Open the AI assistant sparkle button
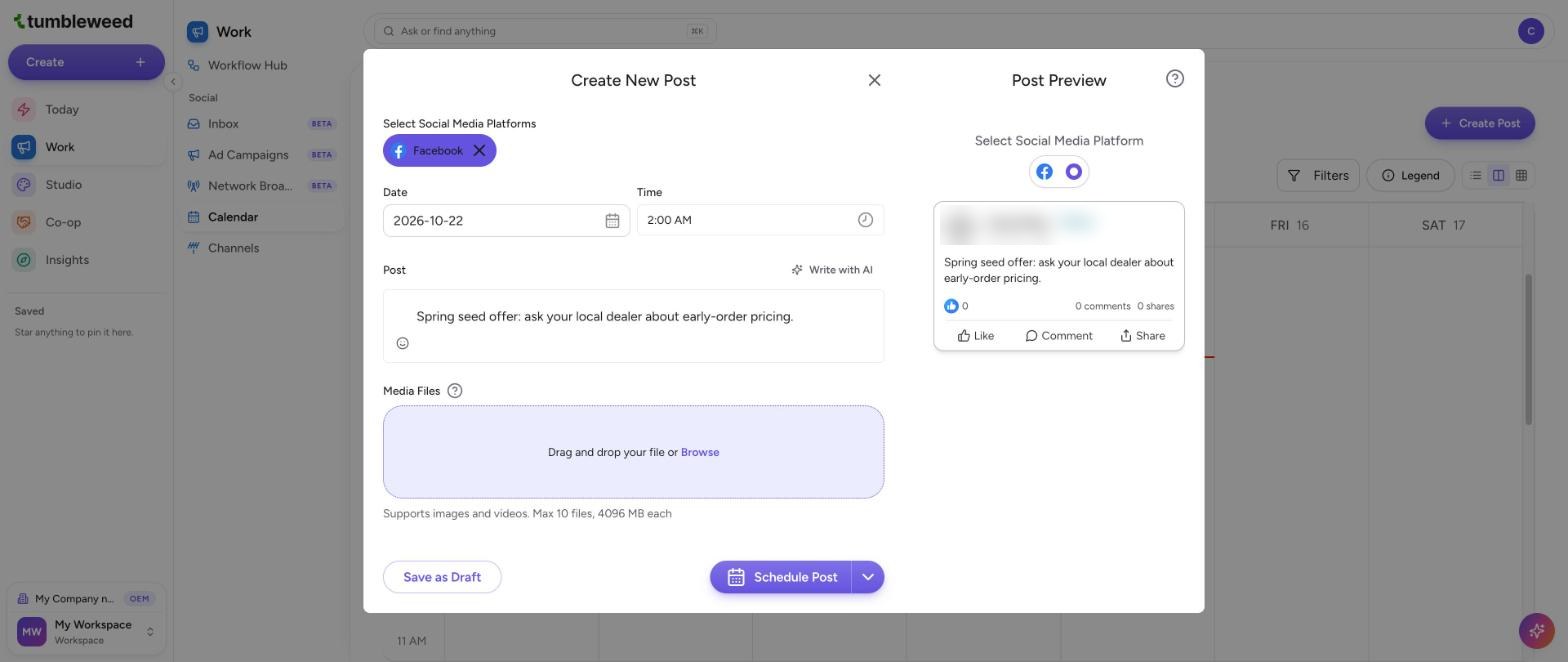The height and width of the screenshot is (662, 1568). pos(1536,631)
